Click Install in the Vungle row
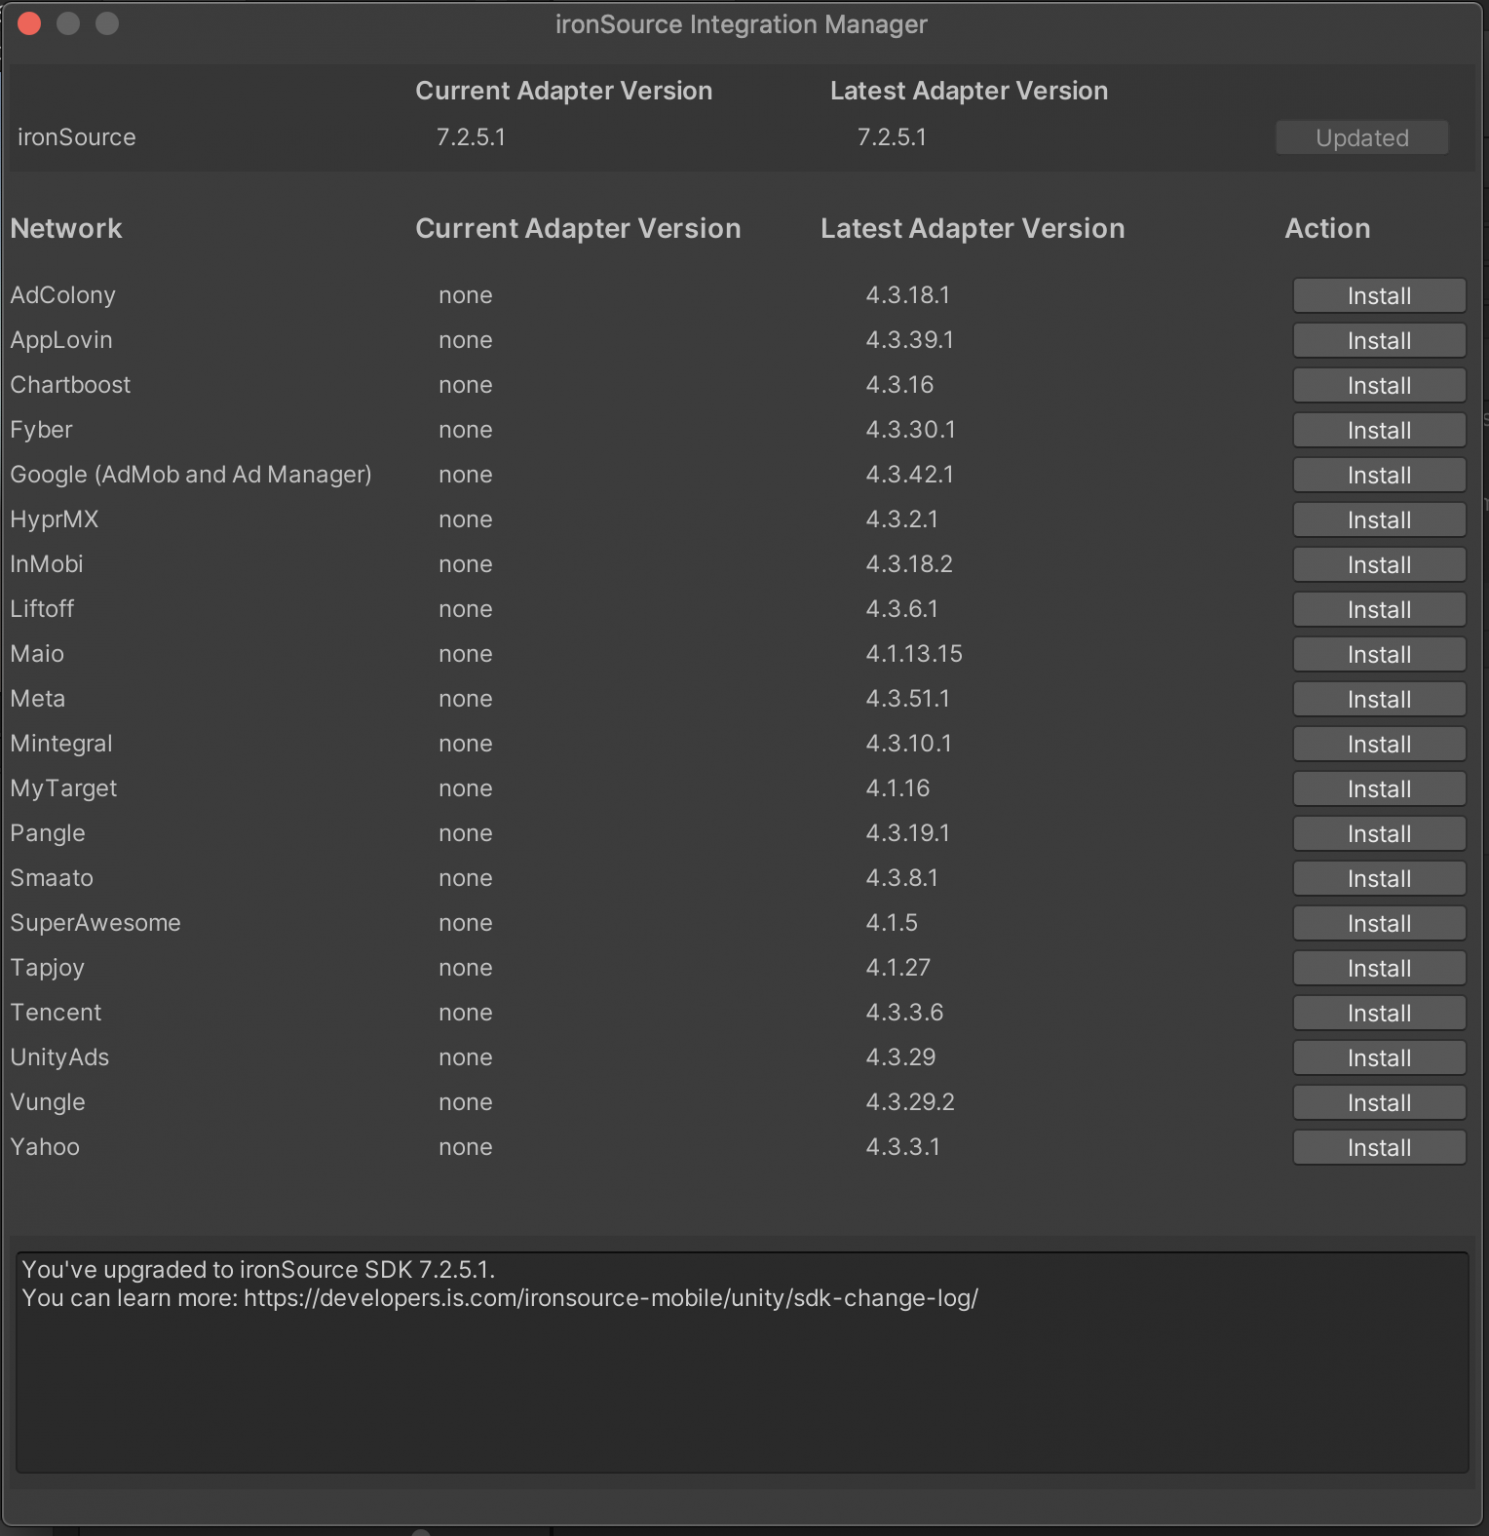This screenshot has width=1489, height=1536. coord(1378,1103)
